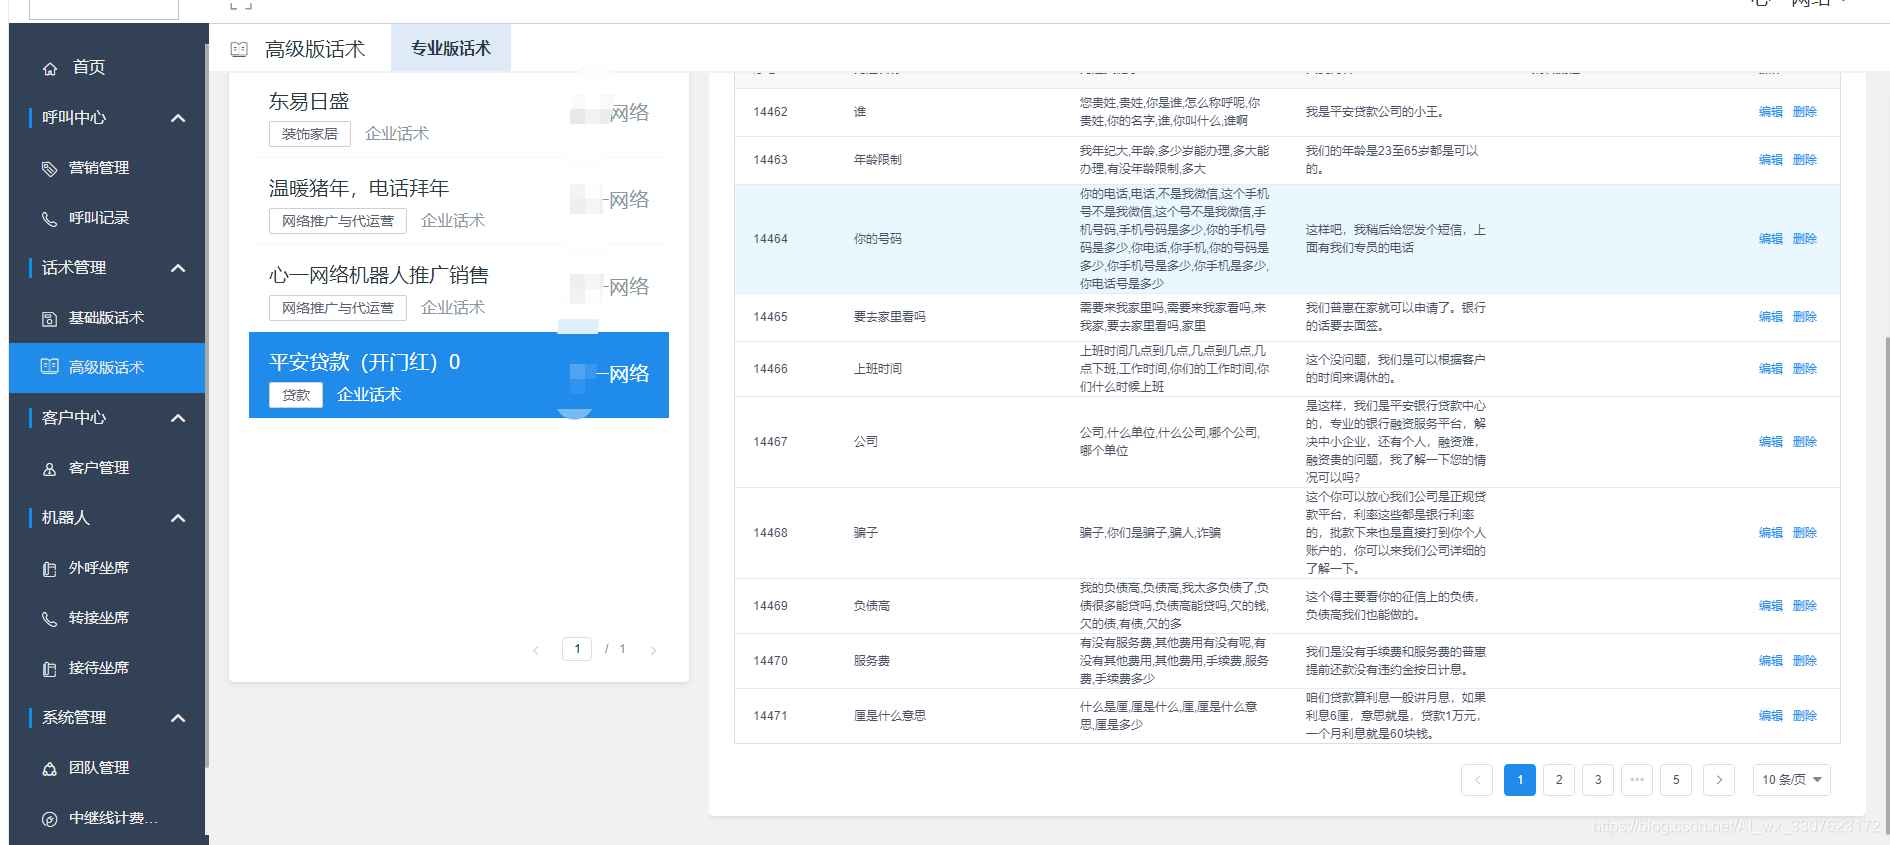Image resolution: width=1890 pixels, height=845 pixels.
Task: Click the next page arrow in table pagination
Action: (x=1718, y=779)
